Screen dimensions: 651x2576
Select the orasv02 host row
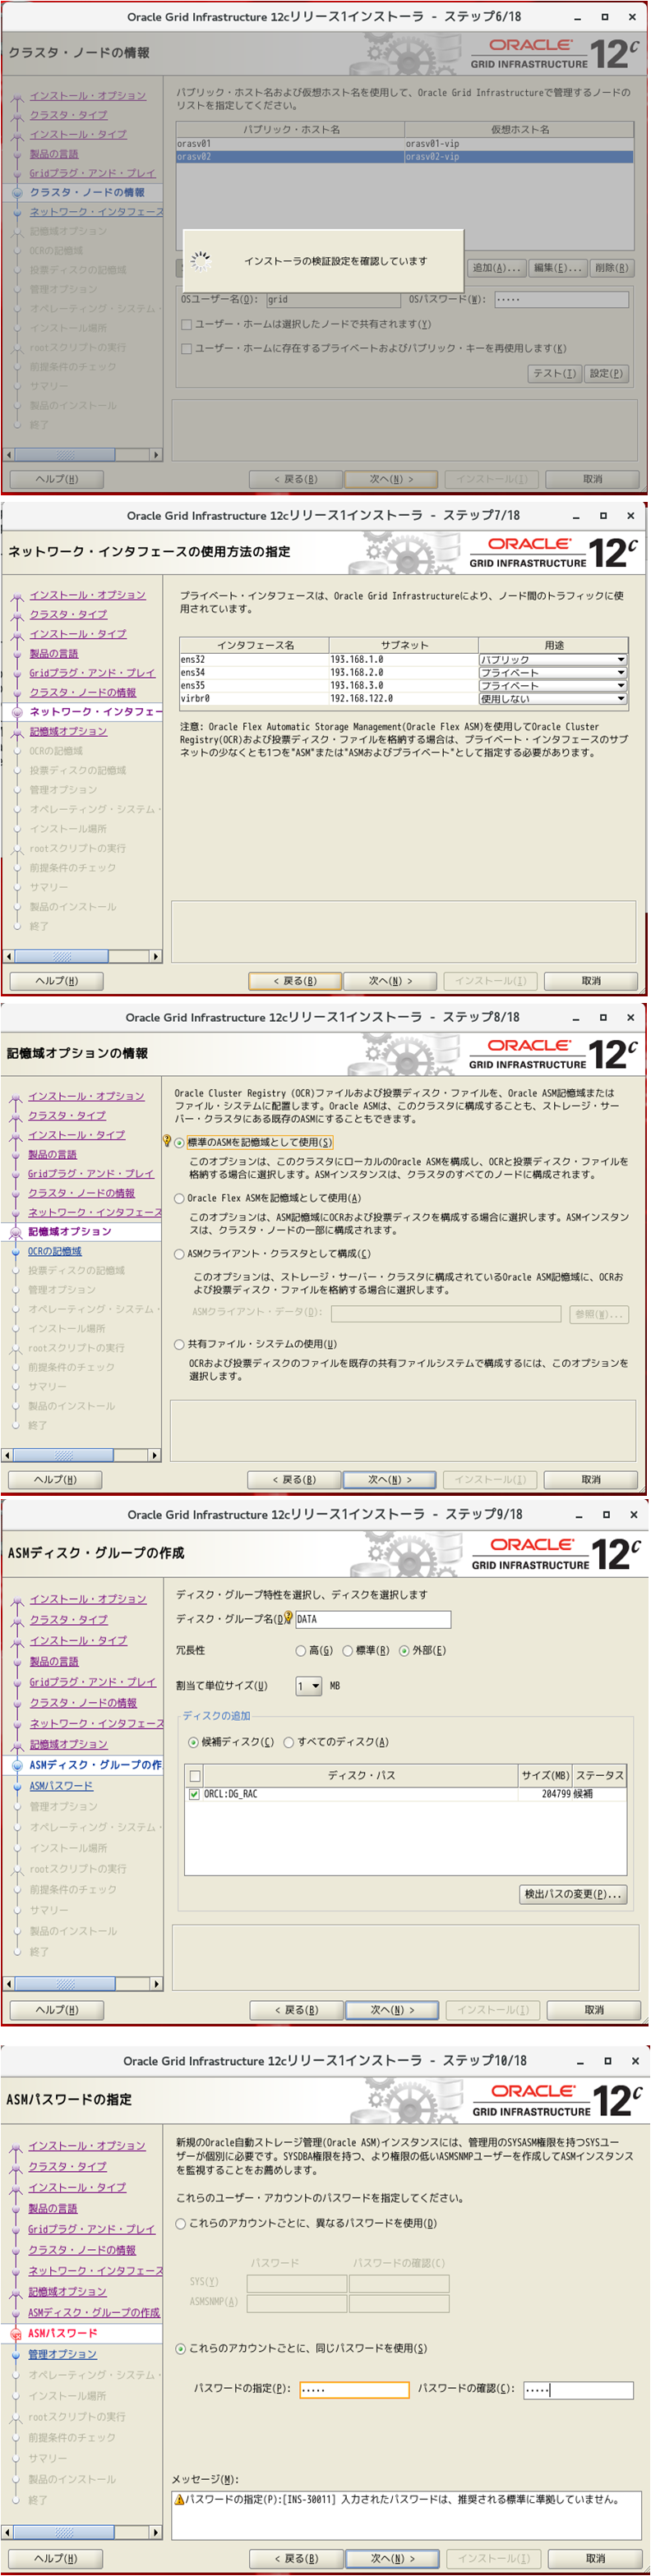pos(405,157)
